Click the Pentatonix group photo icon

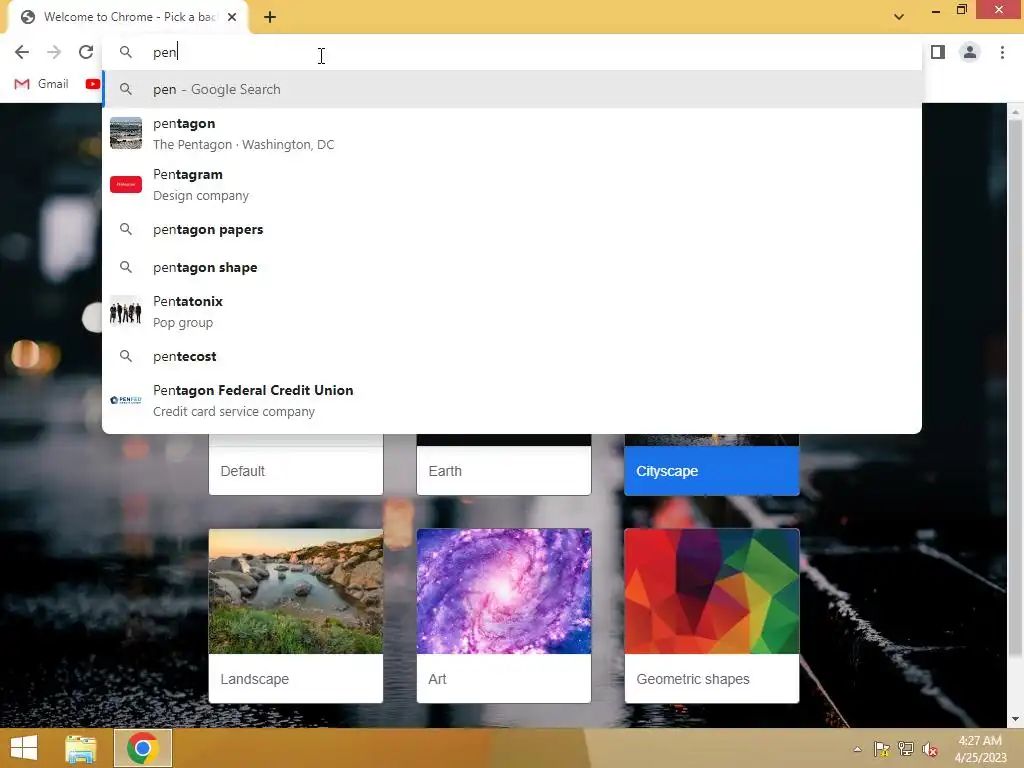[x=126, y=312]
